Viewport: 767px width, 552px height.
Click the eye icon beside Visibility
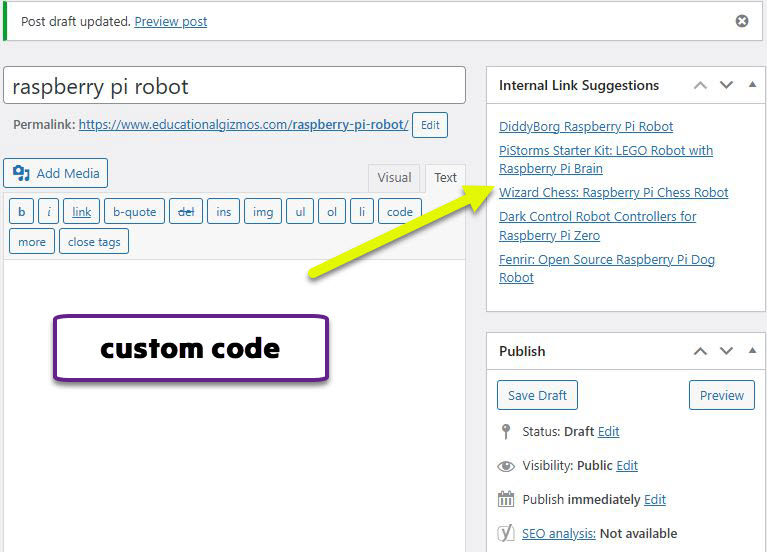click(x=506, y=466)
